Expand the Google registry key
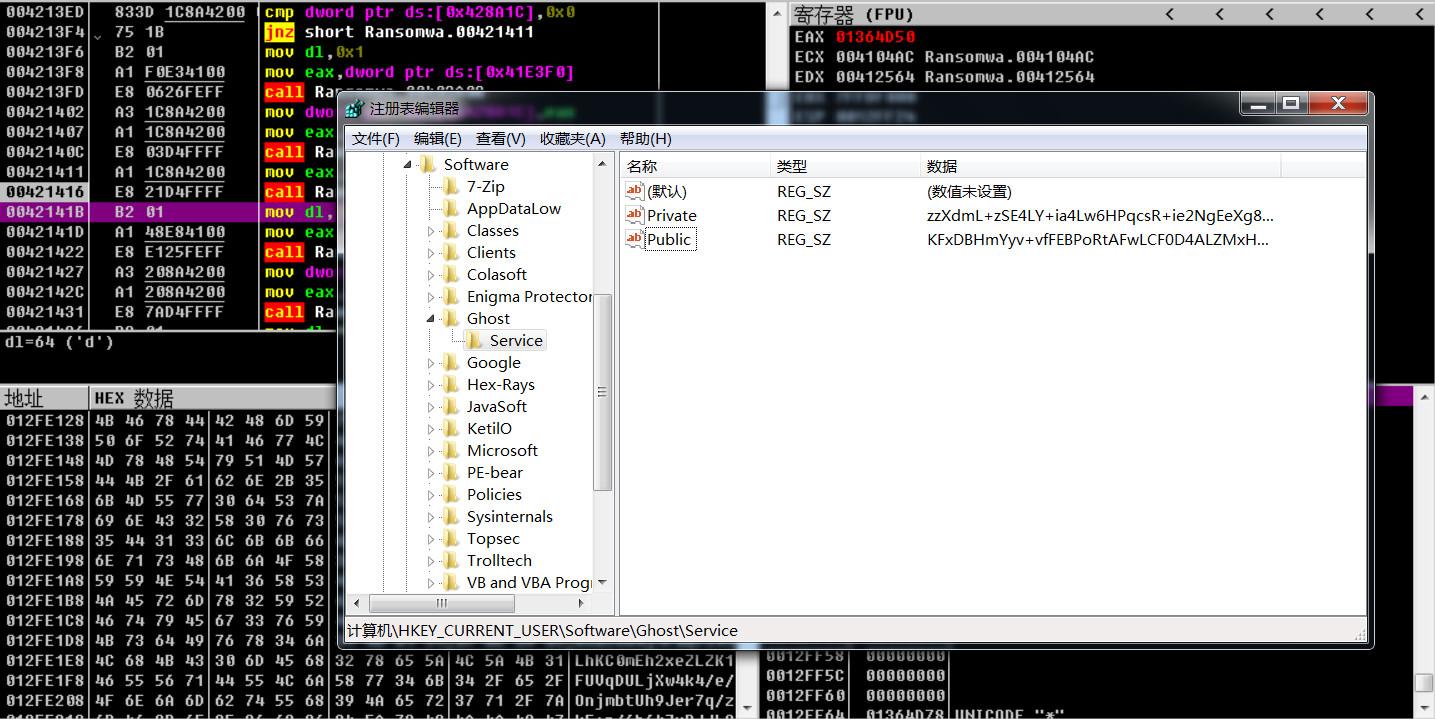 (431, 363)
